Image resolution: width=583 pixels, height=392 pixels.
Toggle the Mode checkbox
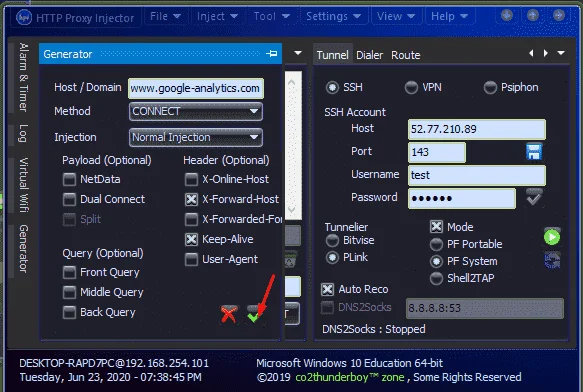point(436,227)
